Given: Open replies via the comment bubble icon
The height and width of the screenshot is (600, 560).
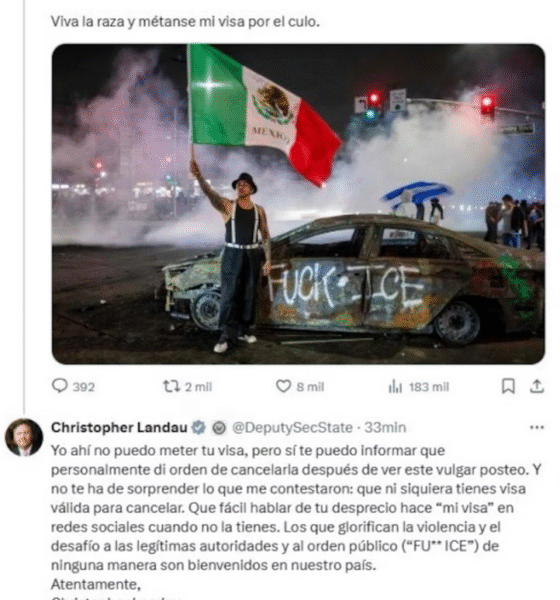Looking at the screenshot, I should (60, 386).
